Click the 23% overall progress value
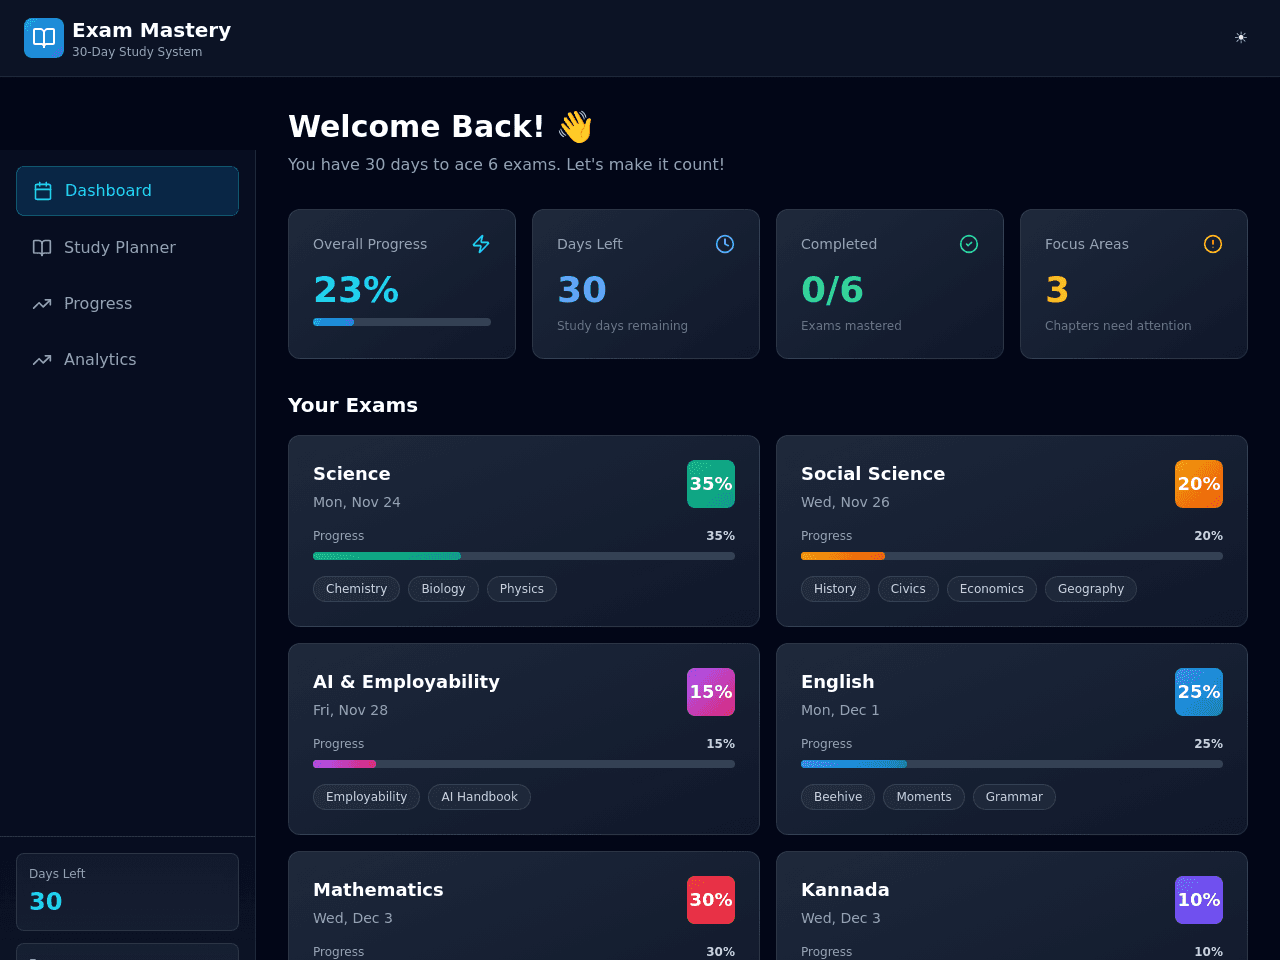The width and height of the screenshot is (1280, 960). (x=356, y=290)
